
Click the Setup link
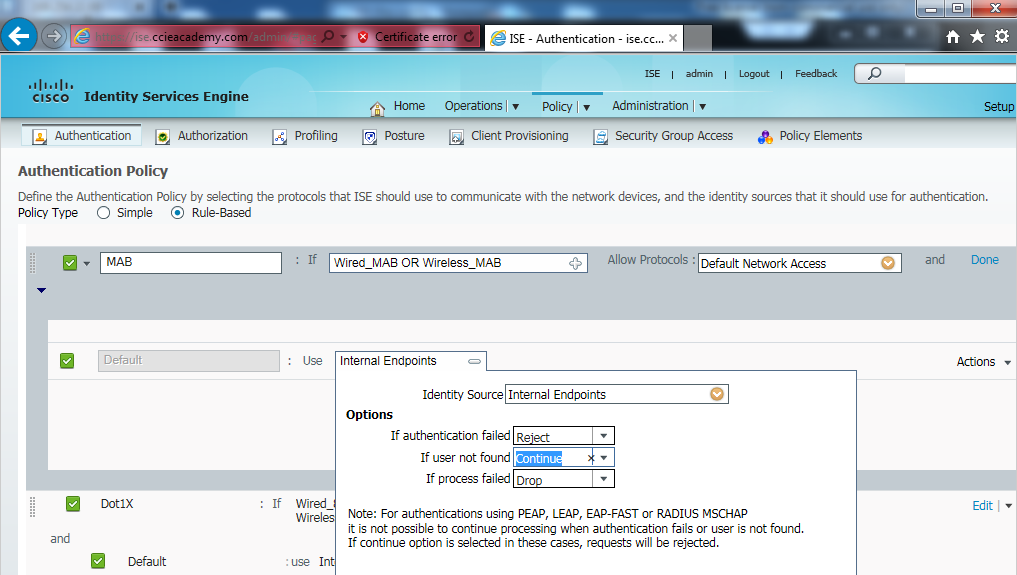point(999,106)
